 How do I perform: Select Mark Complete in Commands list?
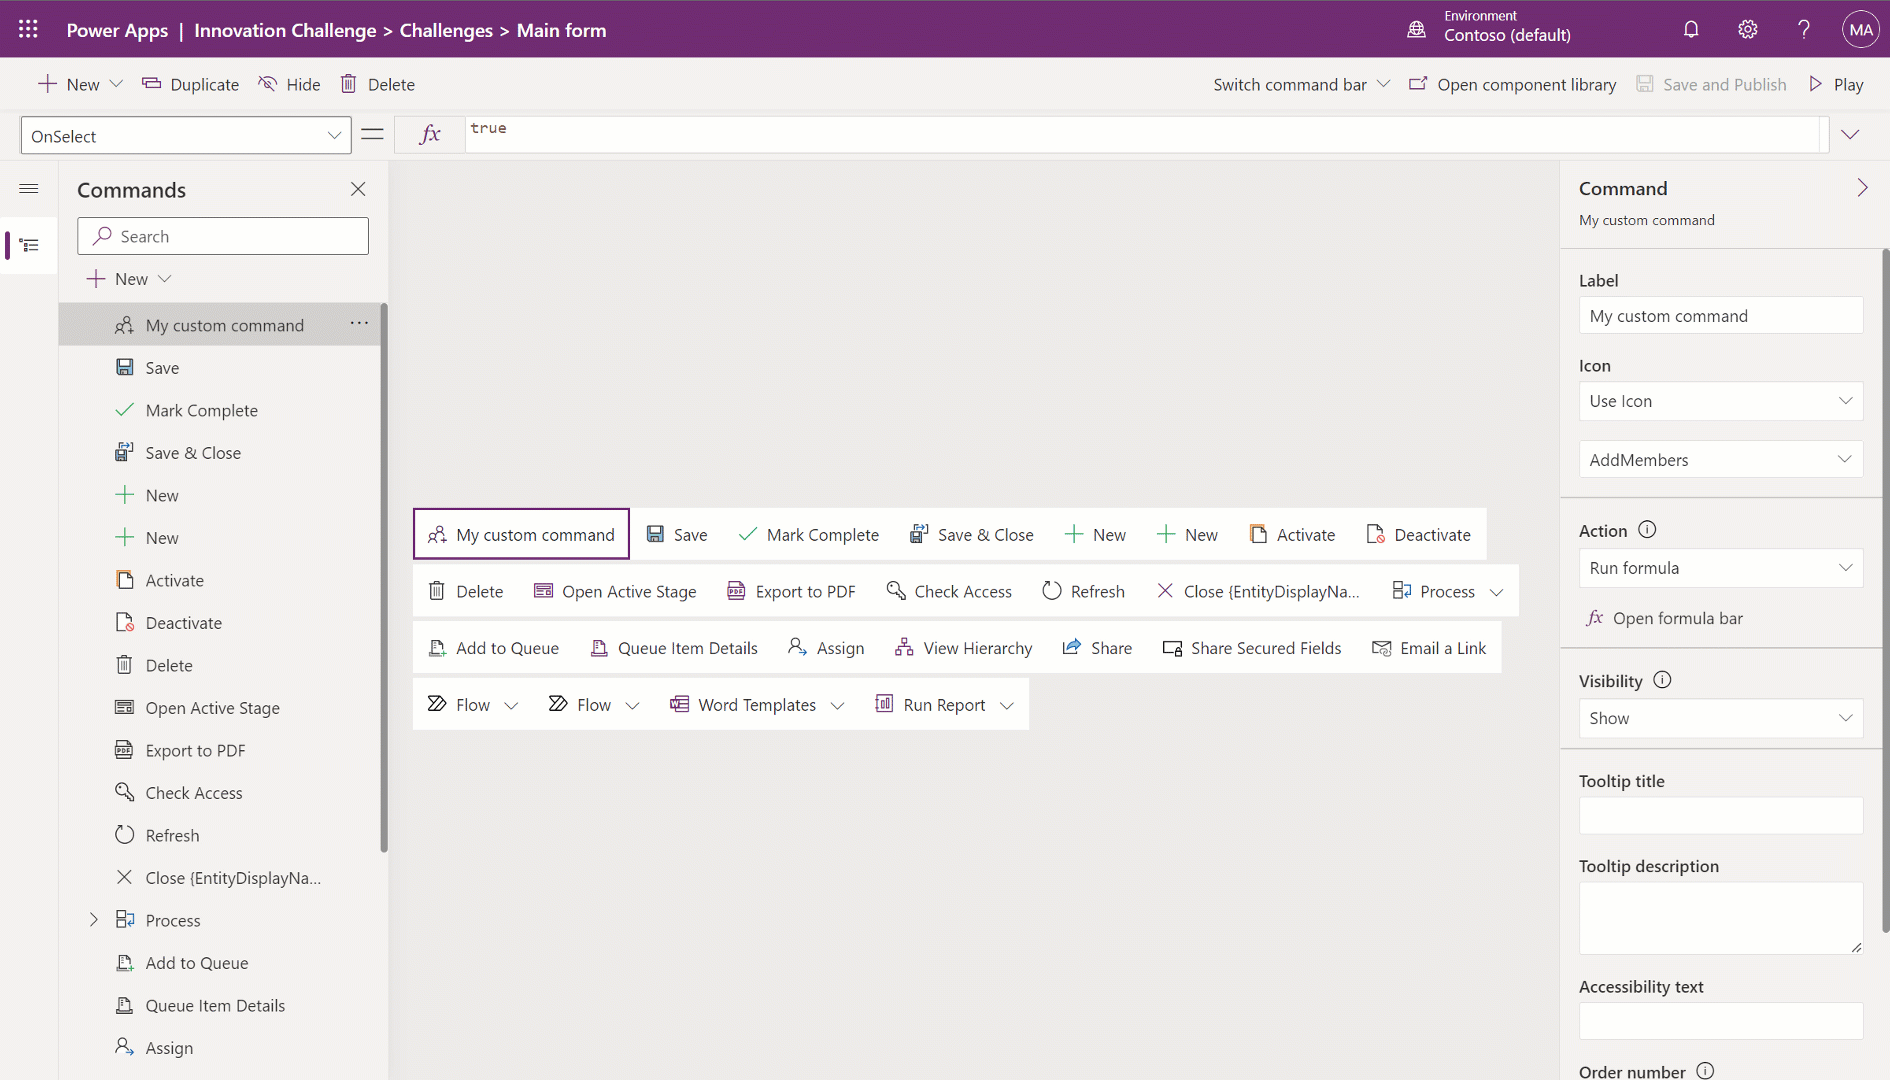point(201,410)
